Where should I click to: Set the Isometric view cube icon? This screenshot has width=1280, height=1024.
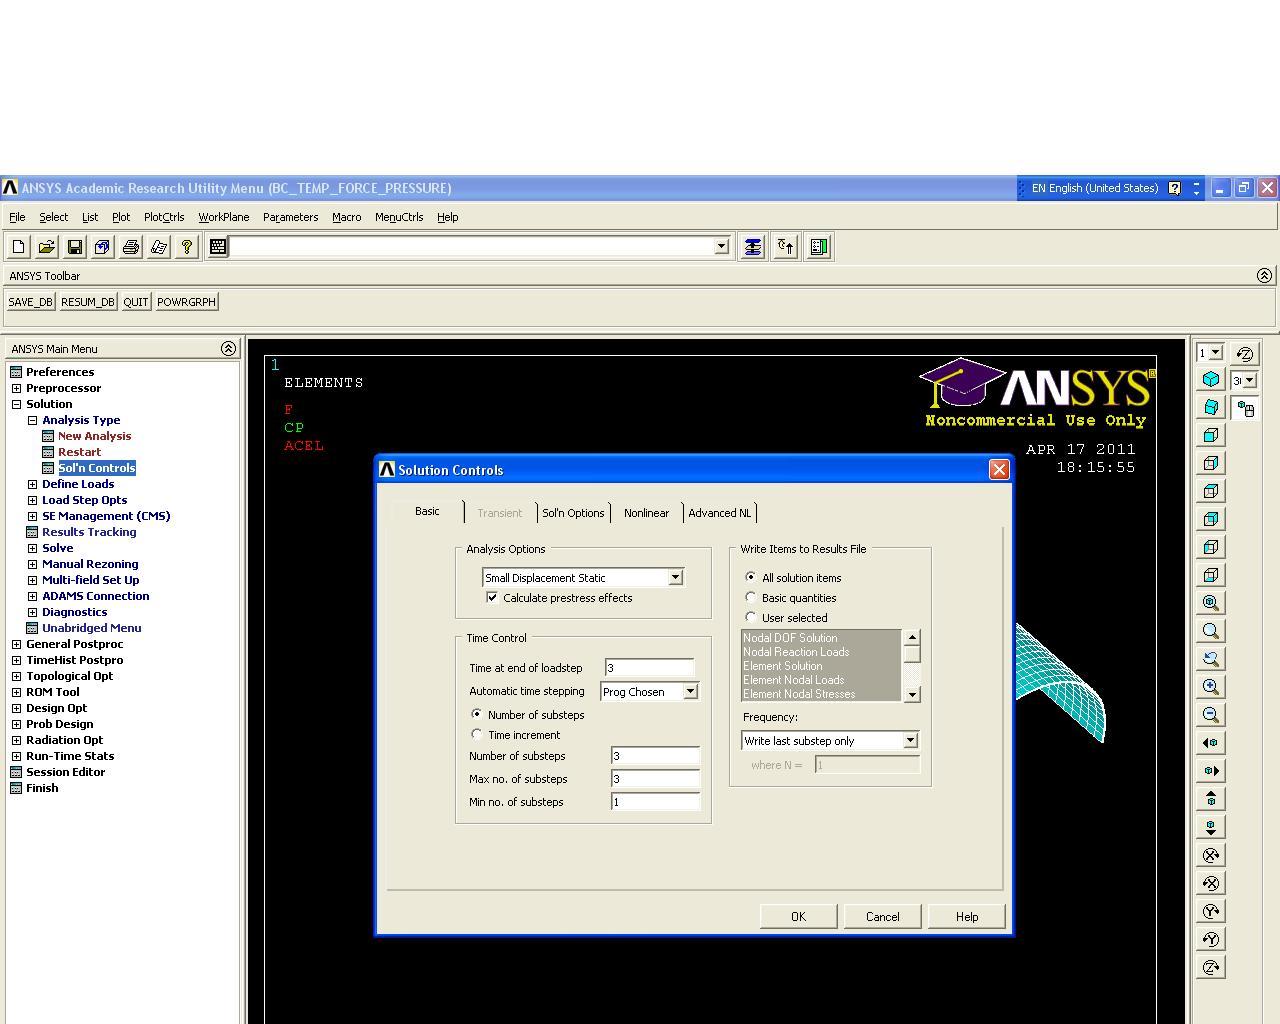1211,379
